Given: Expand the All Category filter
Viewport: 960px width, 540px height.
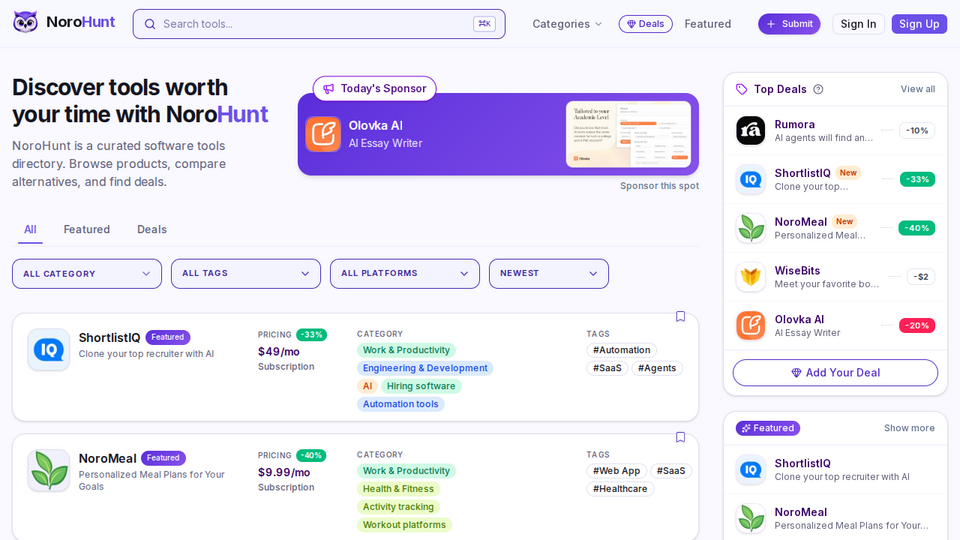Looking at the screenshot, I should click(x=87, y=274).
